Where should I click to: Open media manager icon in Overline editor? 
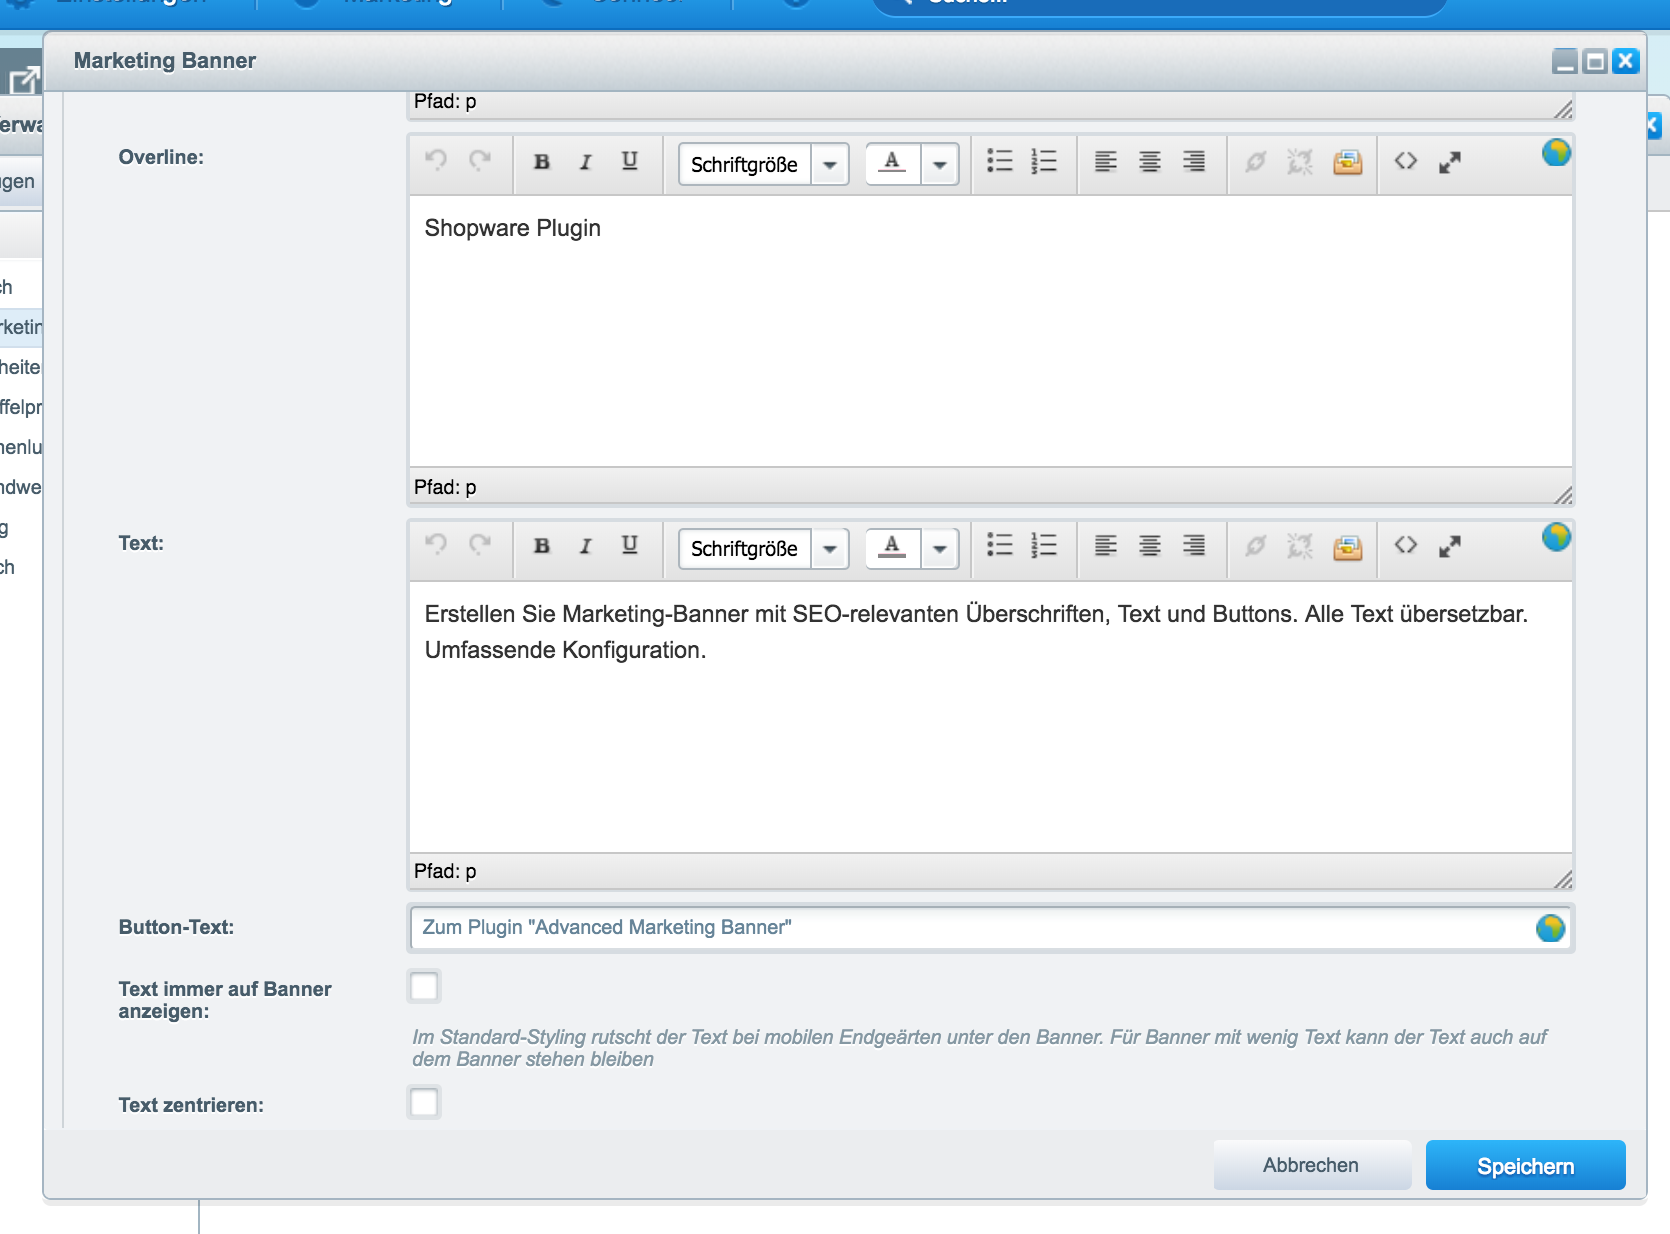tap(1348, 161)
